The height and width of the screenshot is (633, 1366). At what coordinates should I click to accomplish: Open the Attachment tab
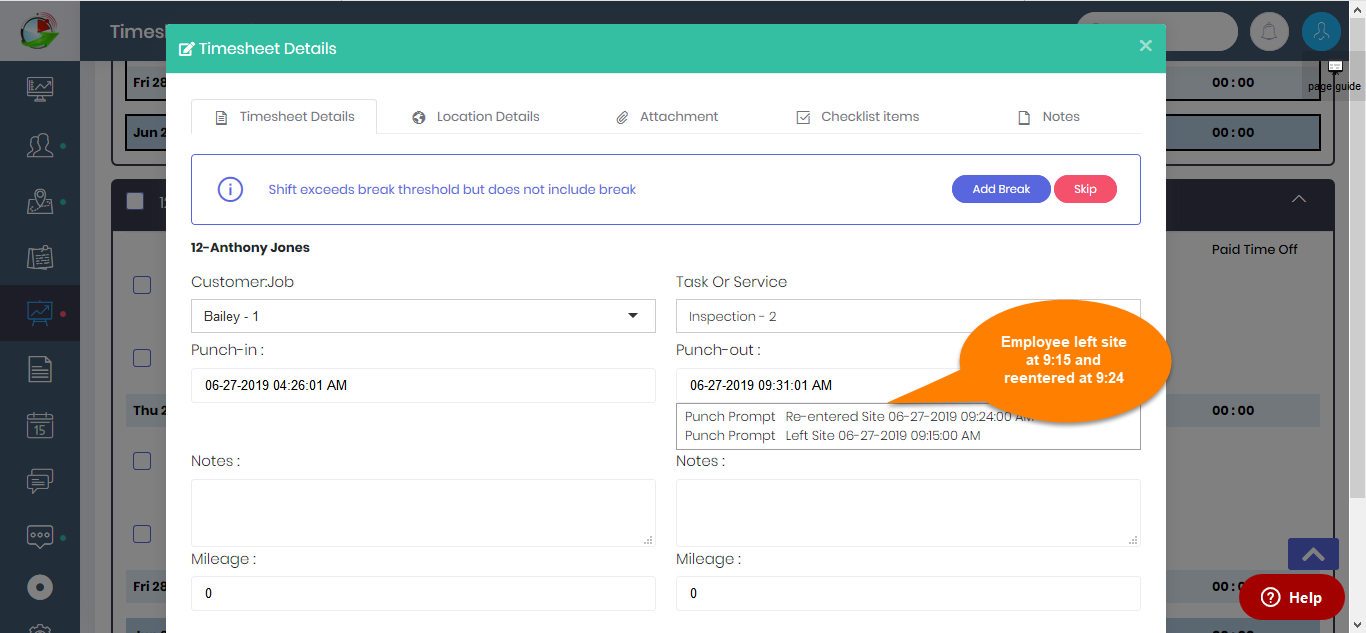point(666,117)
